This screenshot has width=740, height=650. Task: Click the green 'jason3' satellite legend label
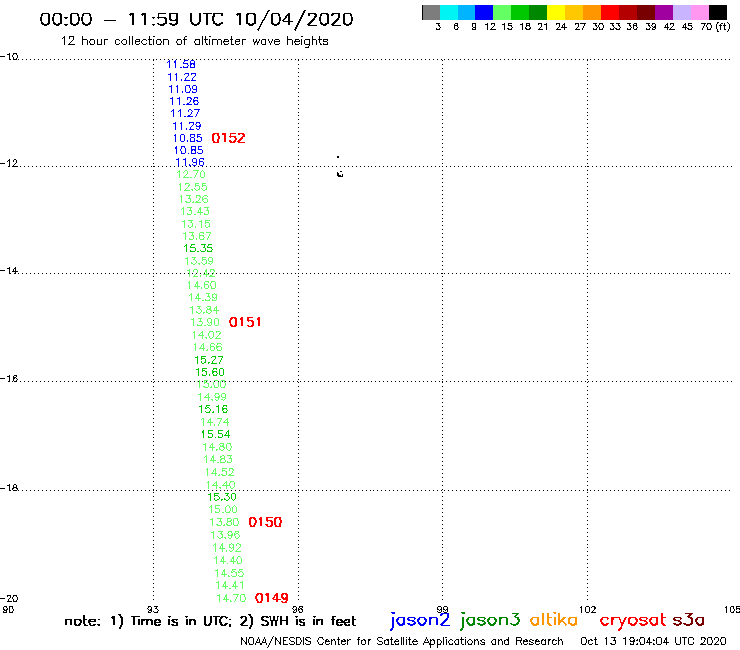[x=490, y=620]
